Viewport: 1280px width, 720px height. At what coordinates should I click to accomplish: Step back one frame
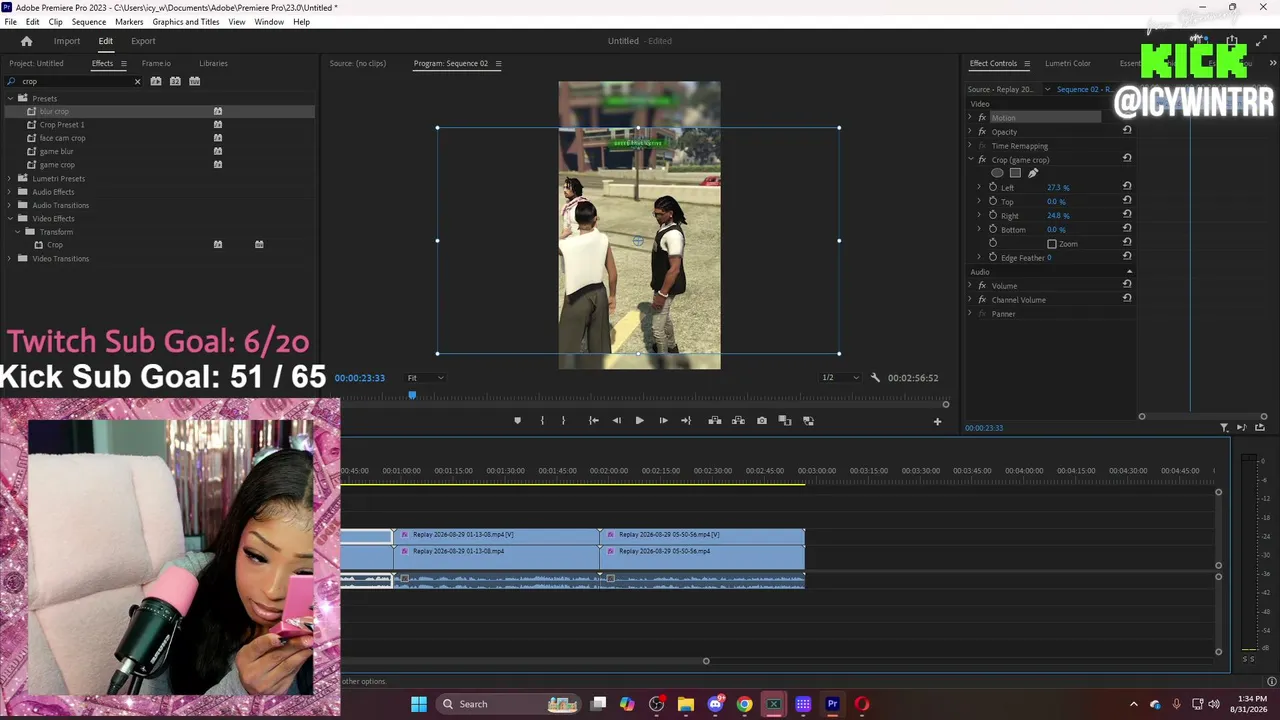point(616,421)
